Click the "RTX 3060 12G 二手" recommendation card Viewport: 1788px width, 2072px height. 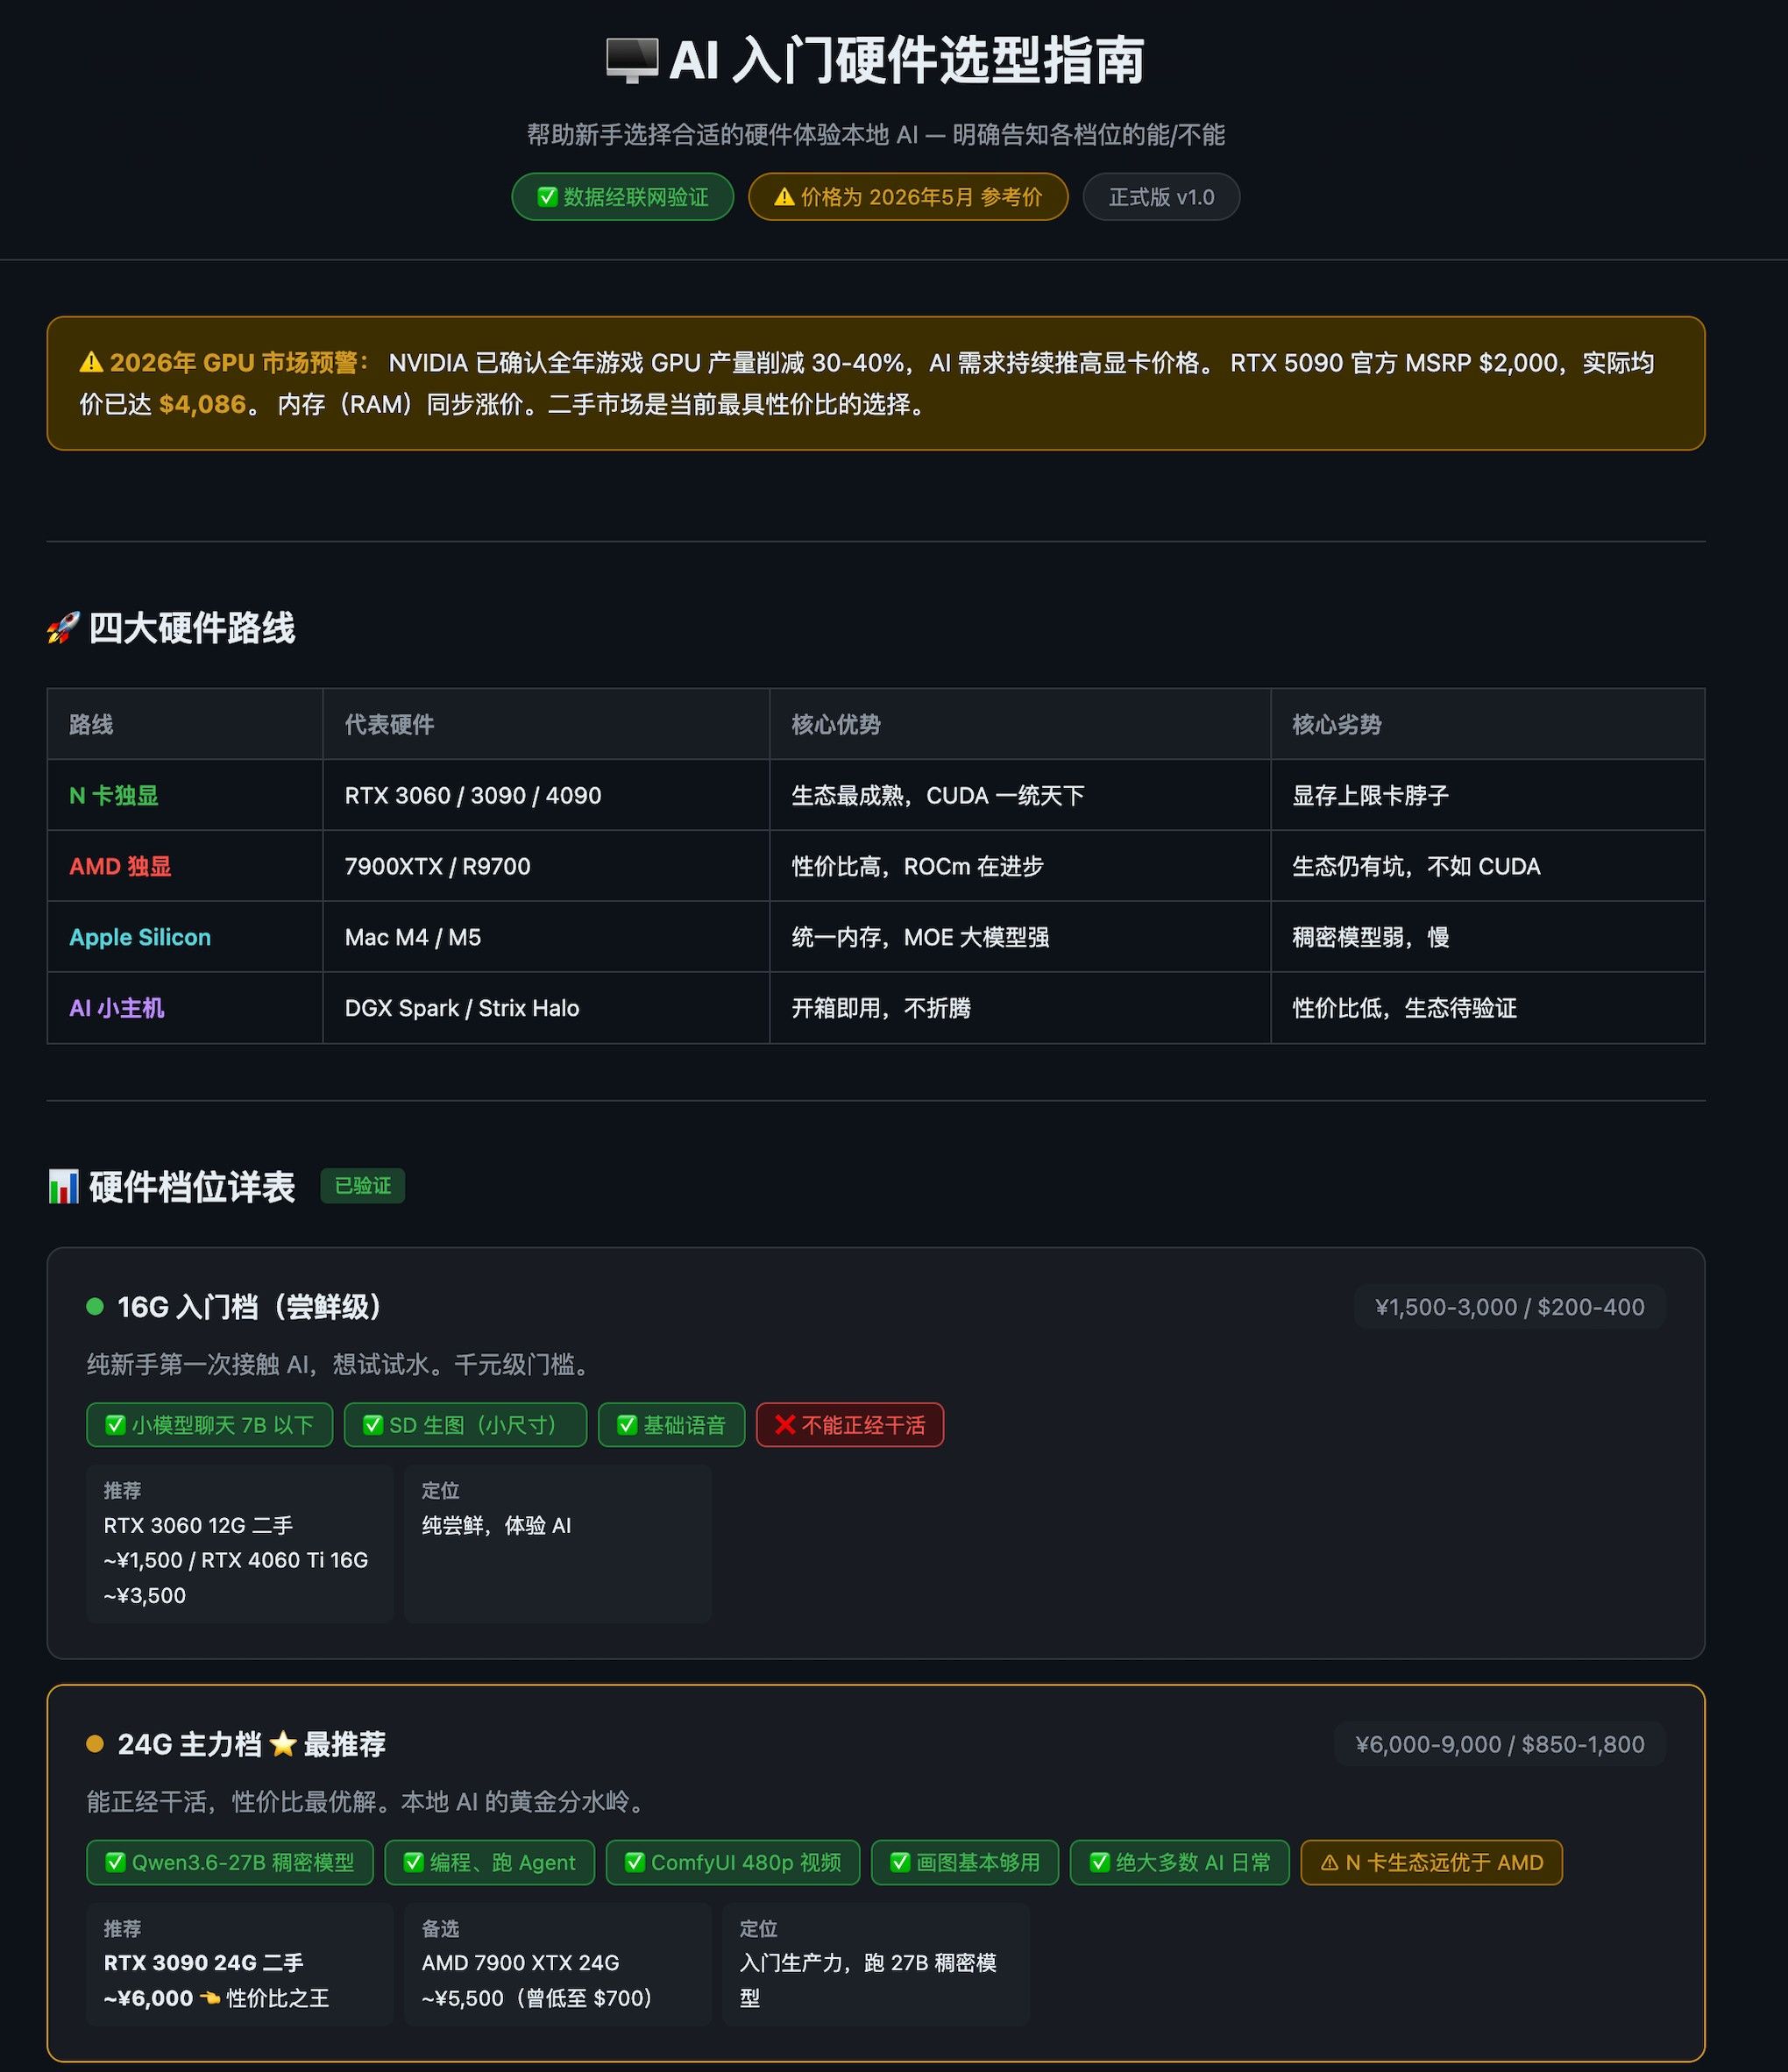click(240, 1543)
